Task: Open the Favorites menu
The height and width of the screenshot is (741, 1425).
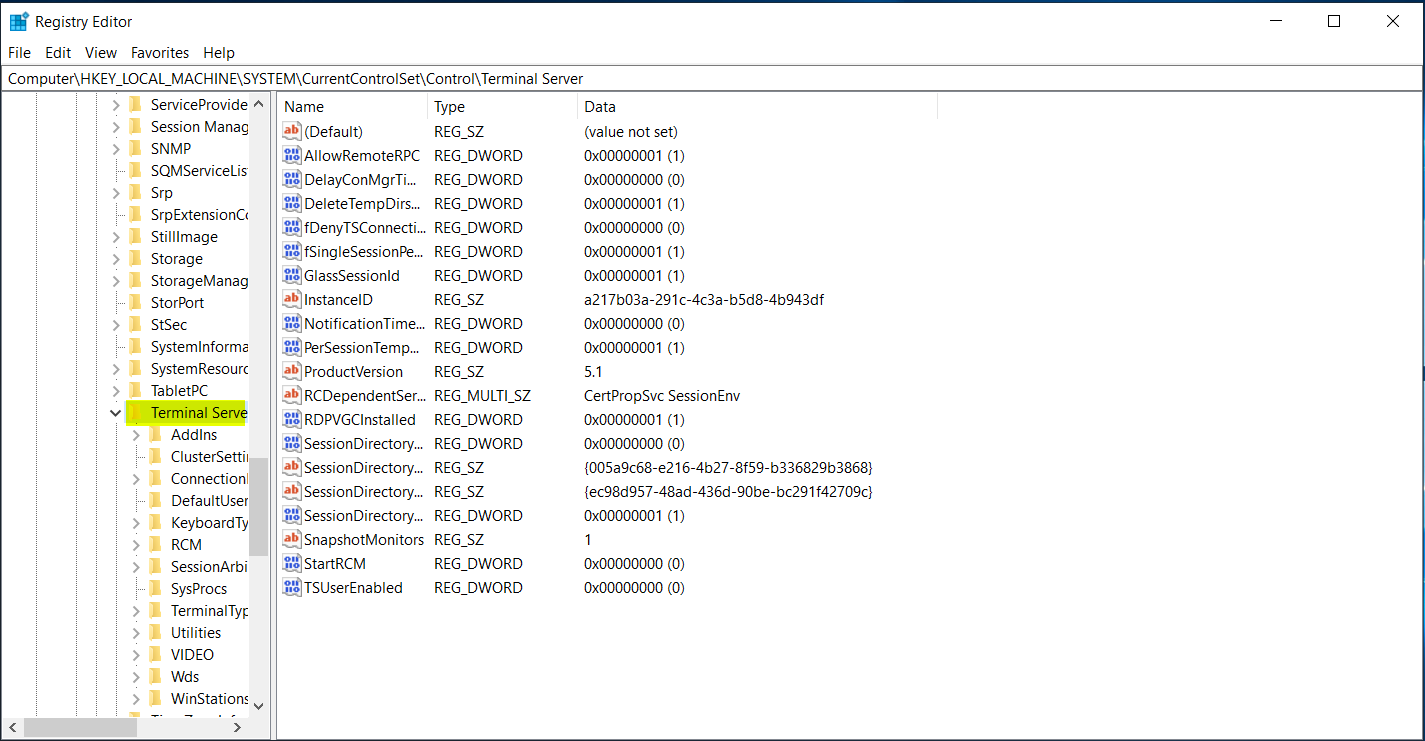Action: 160,53
